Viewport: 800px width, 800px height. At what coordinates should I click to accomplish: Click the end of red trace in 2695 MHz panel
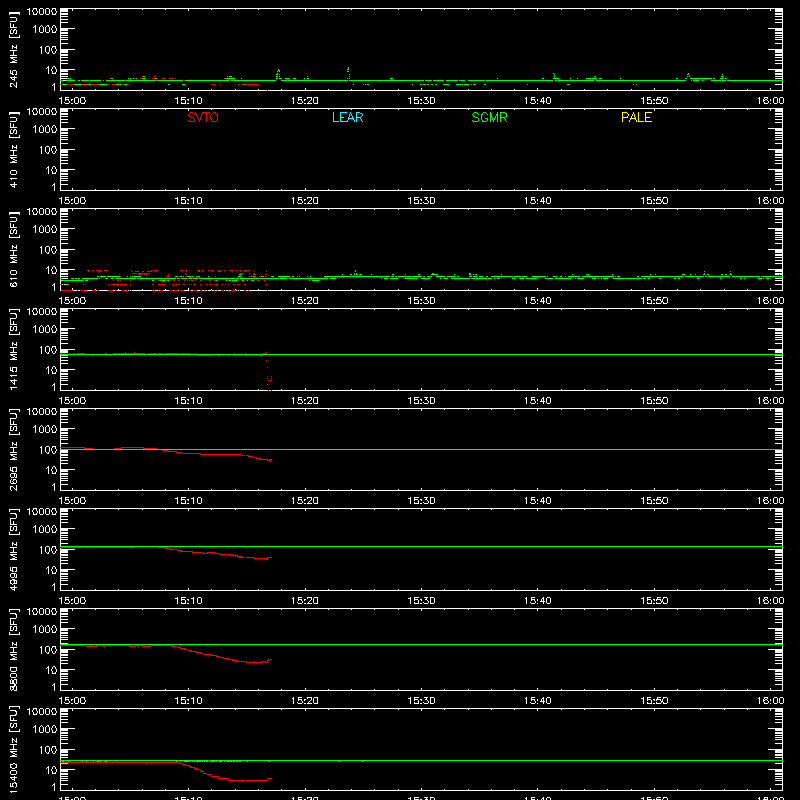click(x=270, y=460)
